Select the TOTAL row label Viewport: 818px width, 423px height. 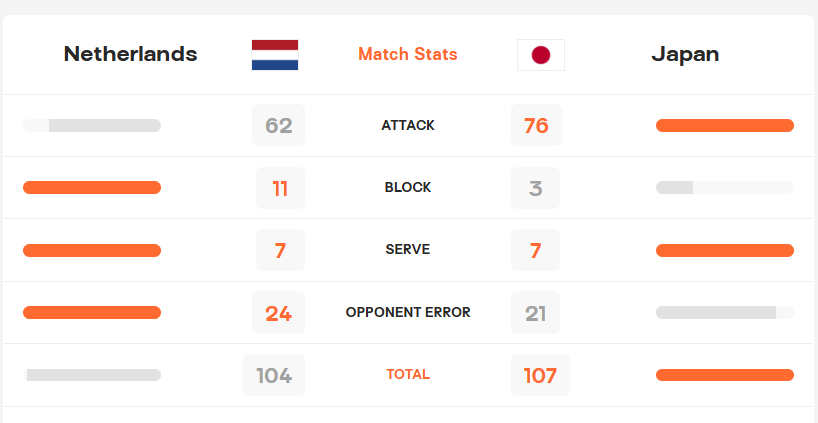408,374
